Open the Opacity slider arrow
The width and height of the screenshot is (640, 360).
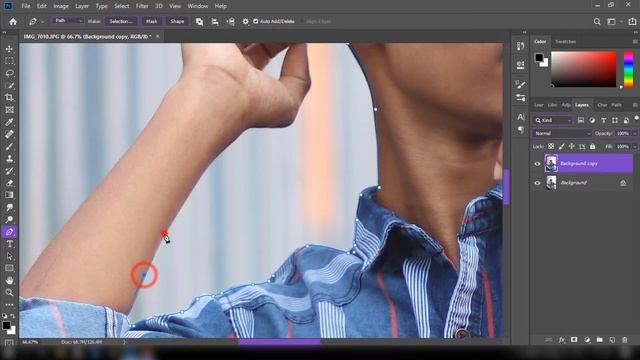[x=635, y=133]
